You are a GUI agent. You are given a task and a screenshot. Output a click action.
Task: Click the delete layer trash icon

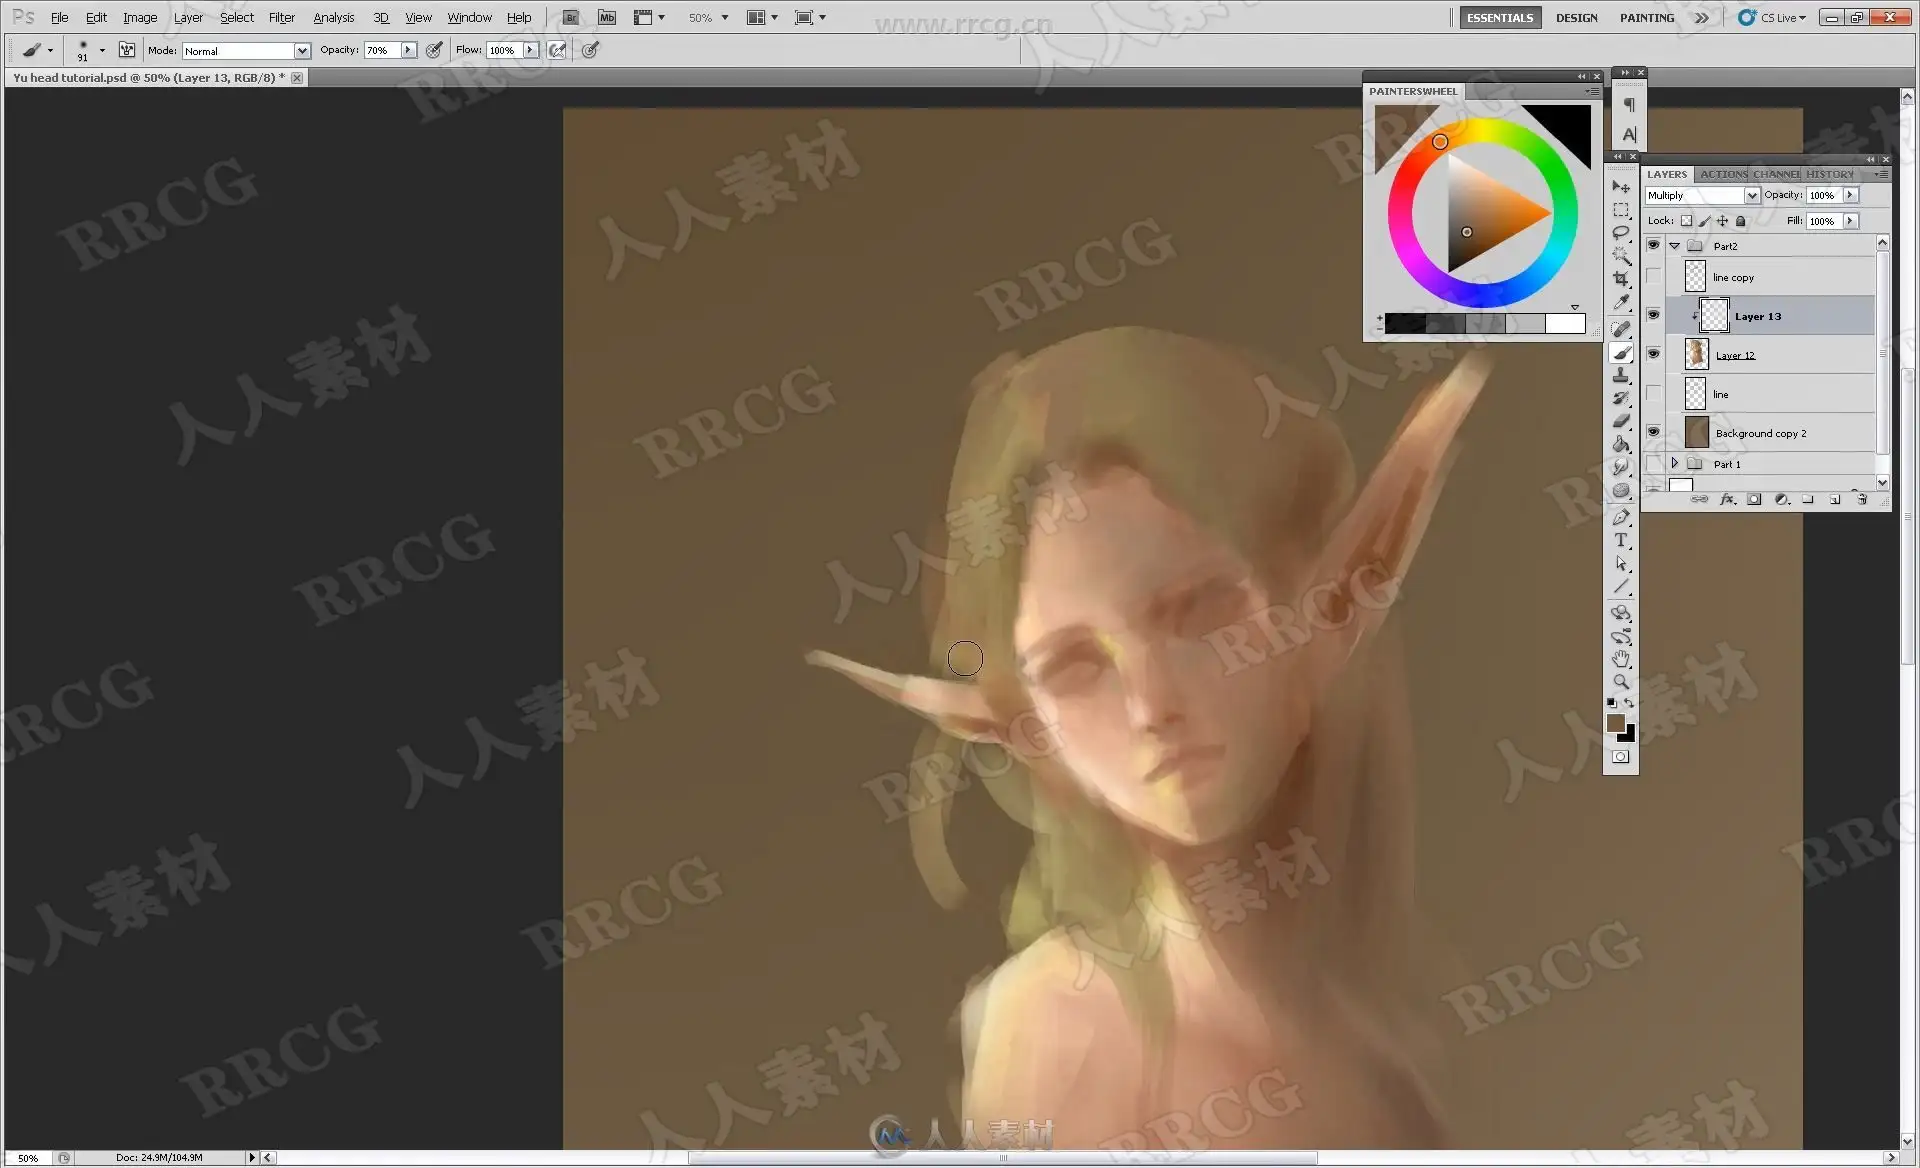coord(1861,499)
